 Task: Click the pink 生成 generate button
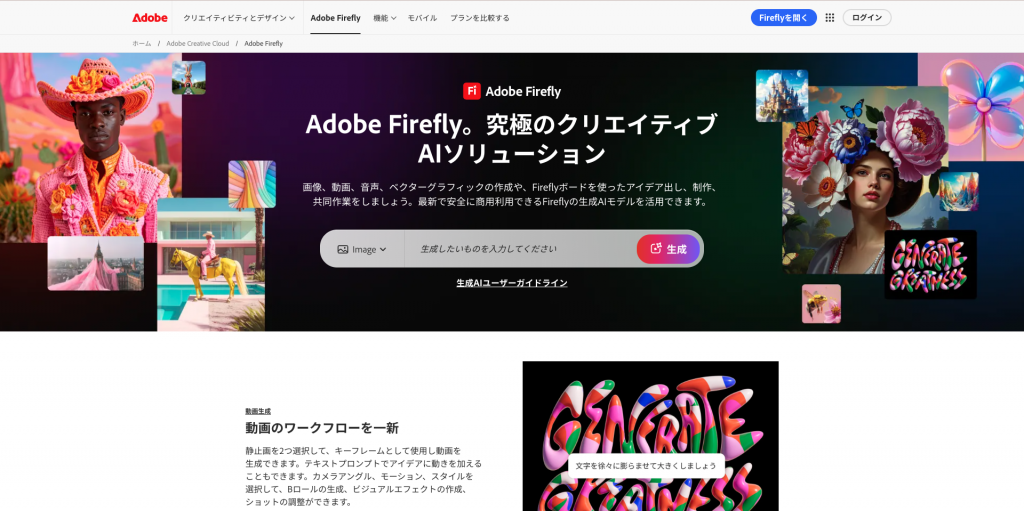668,249
